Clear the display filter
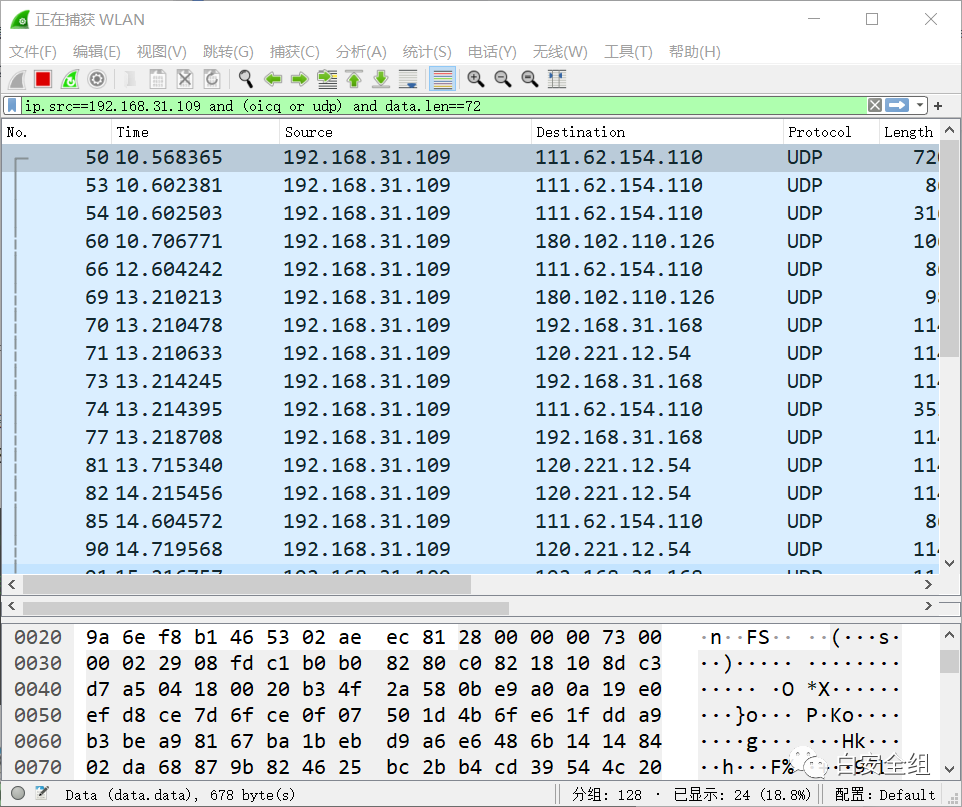Image resolution: width=962 pixels, height=807 pixels. (875, 106)
